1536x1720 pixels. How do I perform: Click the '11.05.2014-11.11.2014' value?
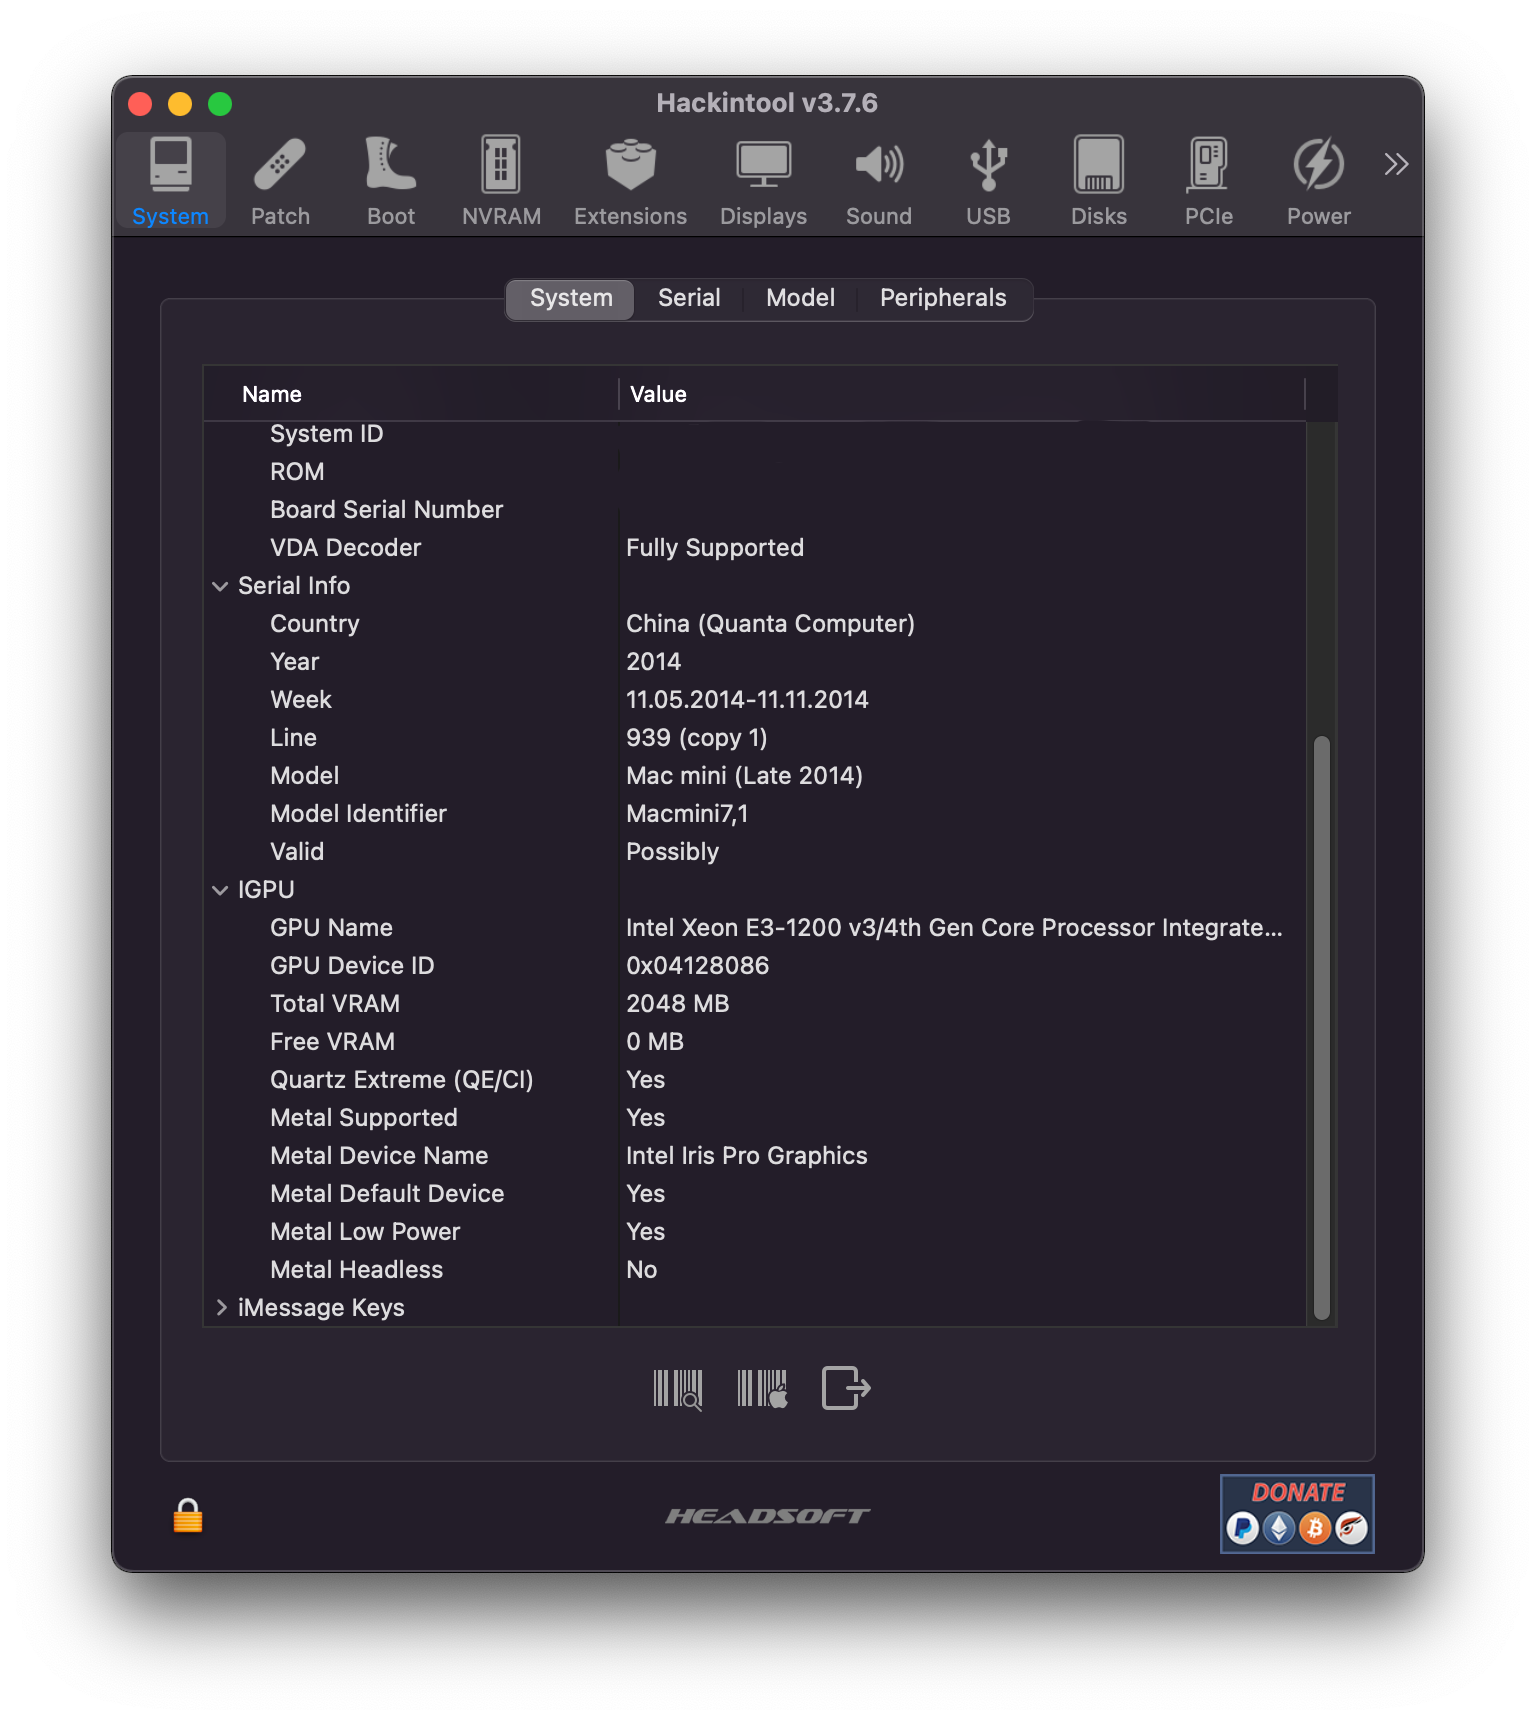(747, 700)
